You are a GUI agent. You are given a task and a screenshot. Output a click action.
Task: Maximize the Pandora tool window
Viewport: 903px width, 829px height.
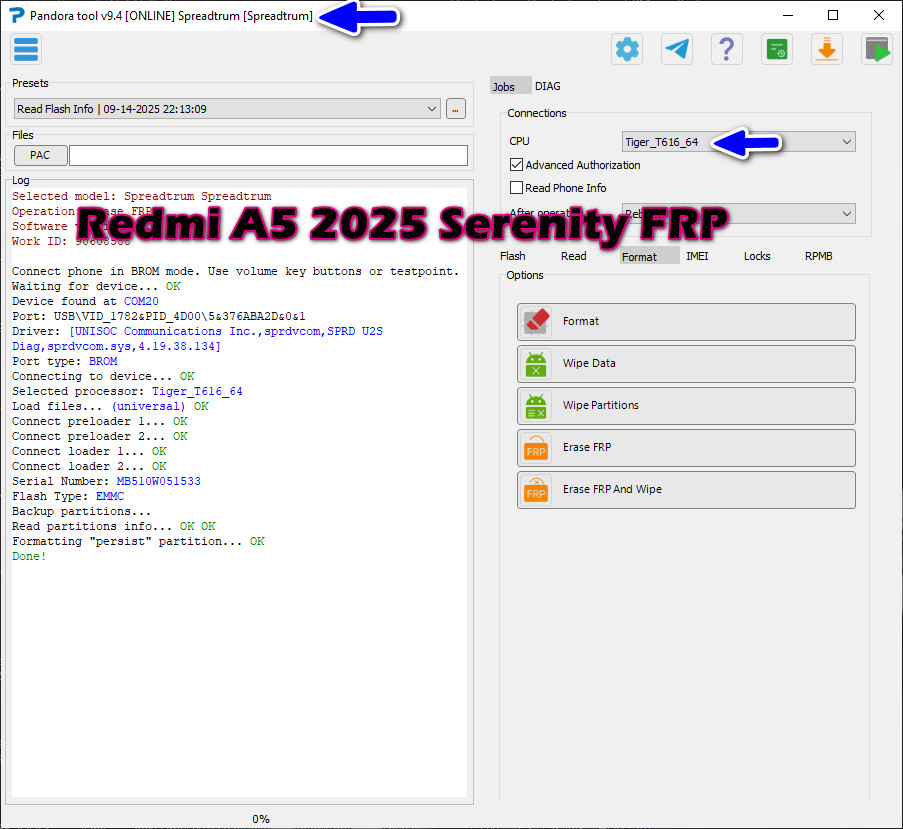tap(833, 16)
